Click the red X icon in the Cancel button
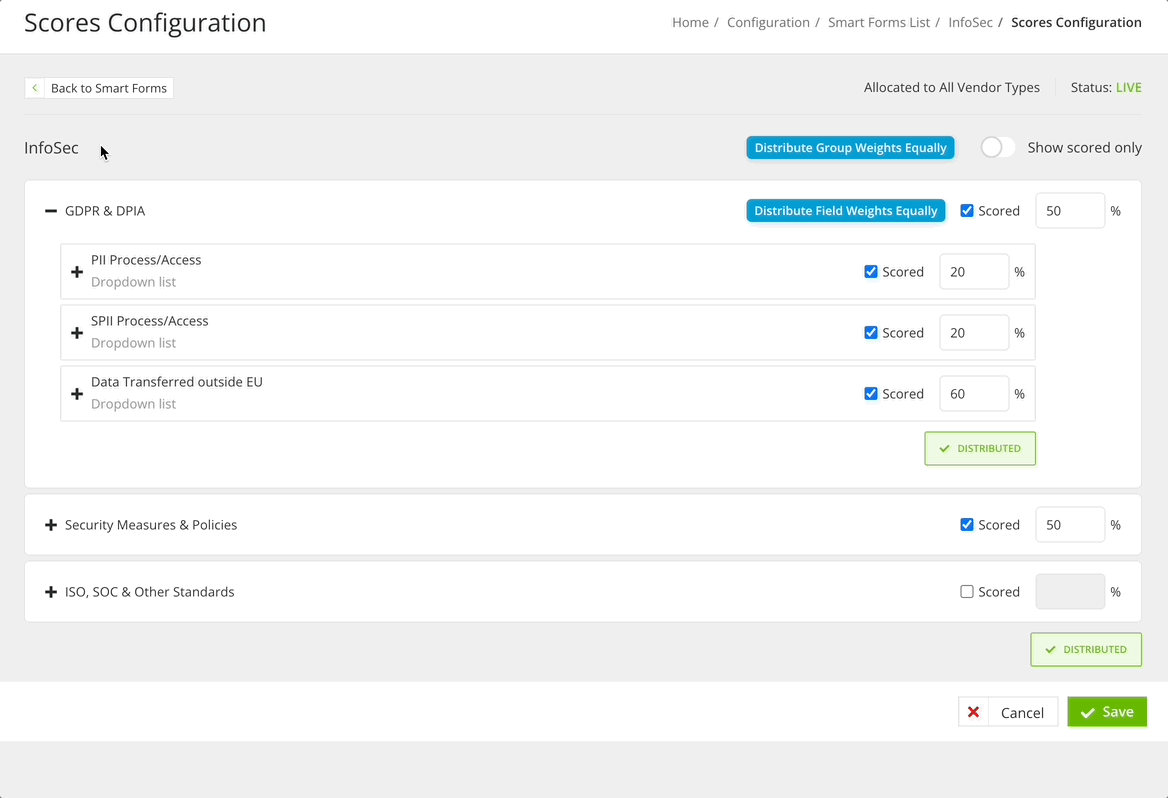This screenshot has height=798, width=1168. [973, 711]
